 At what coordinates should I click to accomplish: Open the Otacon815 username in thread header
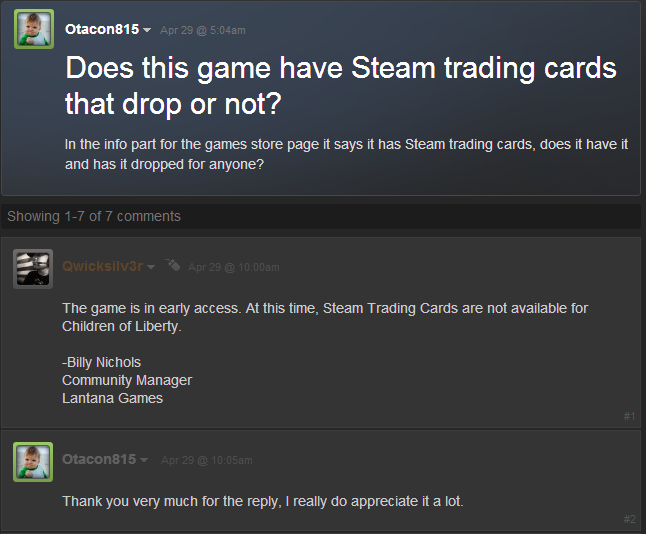coord(102,29)
